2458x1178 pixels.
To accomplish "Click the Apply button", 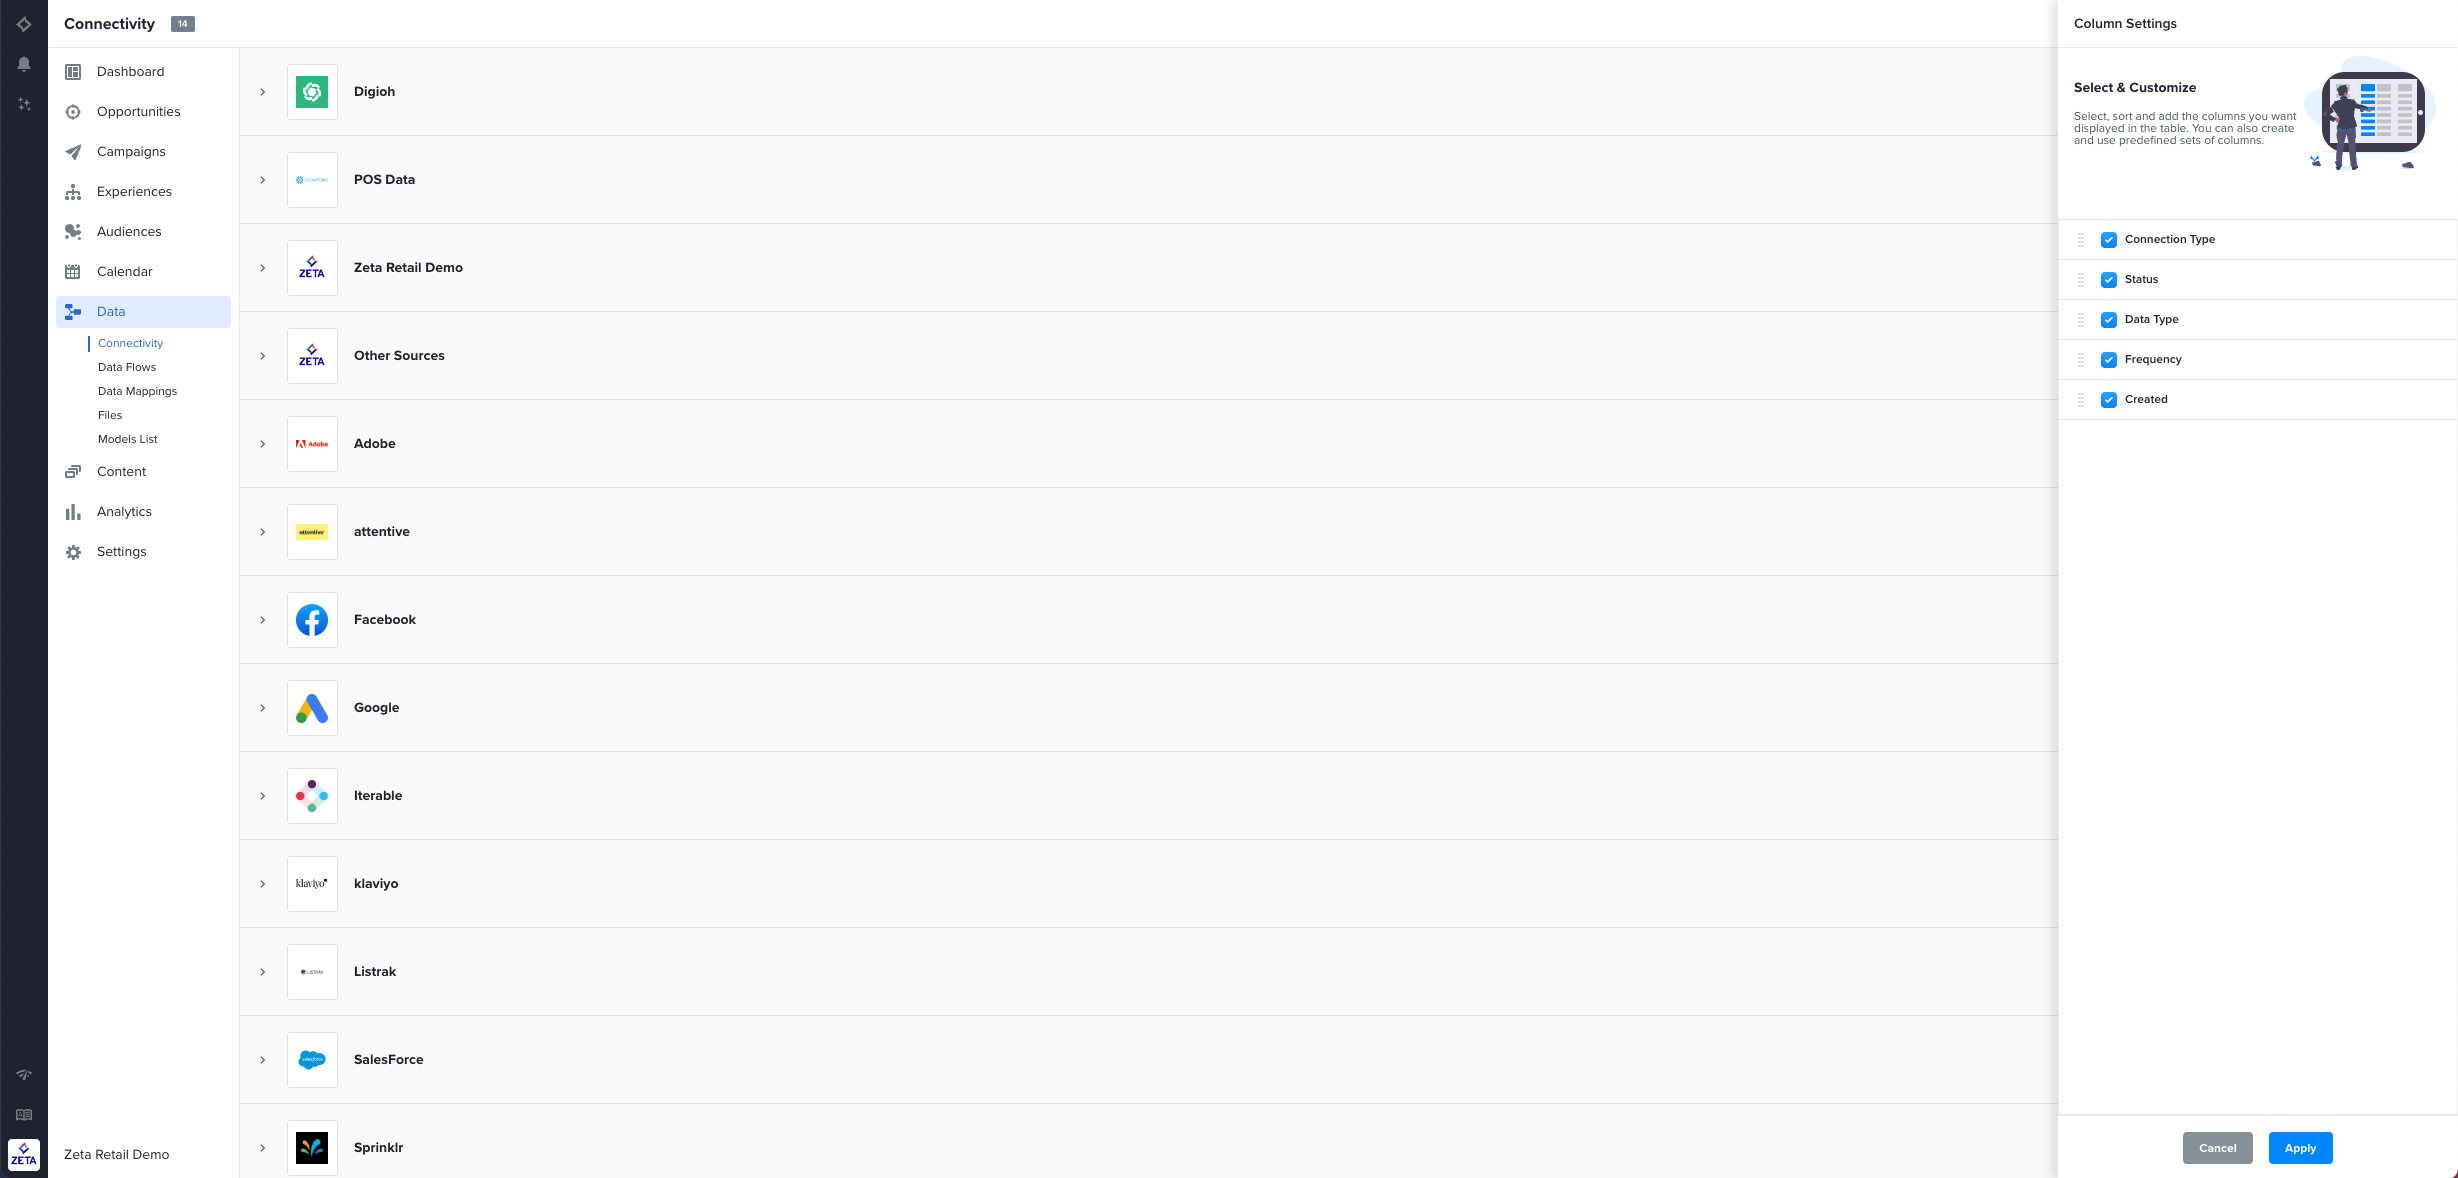I will pos(2300,1148).
